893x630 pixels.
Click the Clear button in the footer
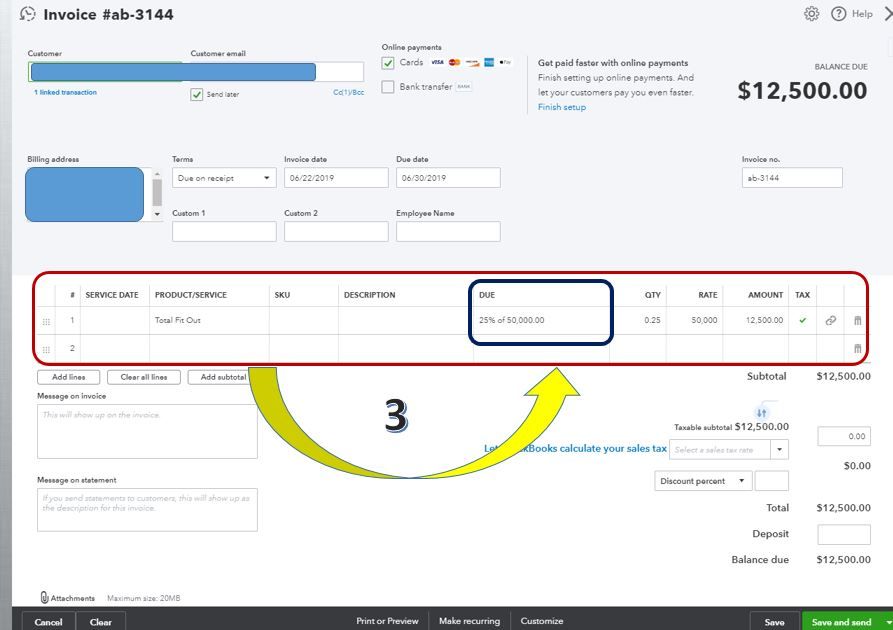coord(100,622)
